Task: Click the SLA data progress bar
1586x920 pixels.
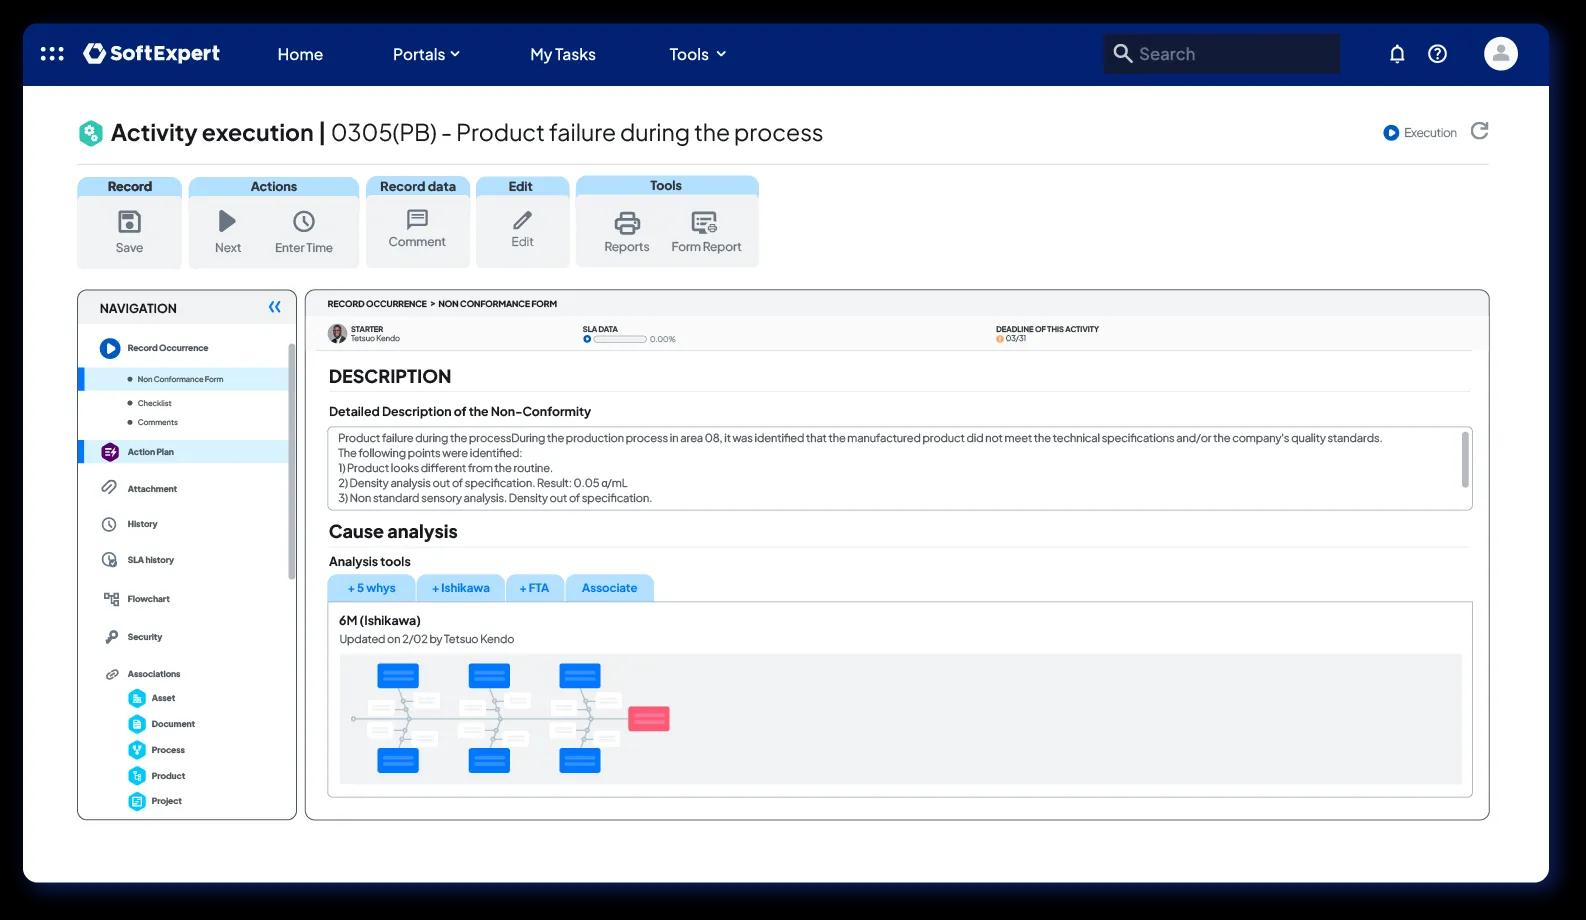Action: pos(620,339)
